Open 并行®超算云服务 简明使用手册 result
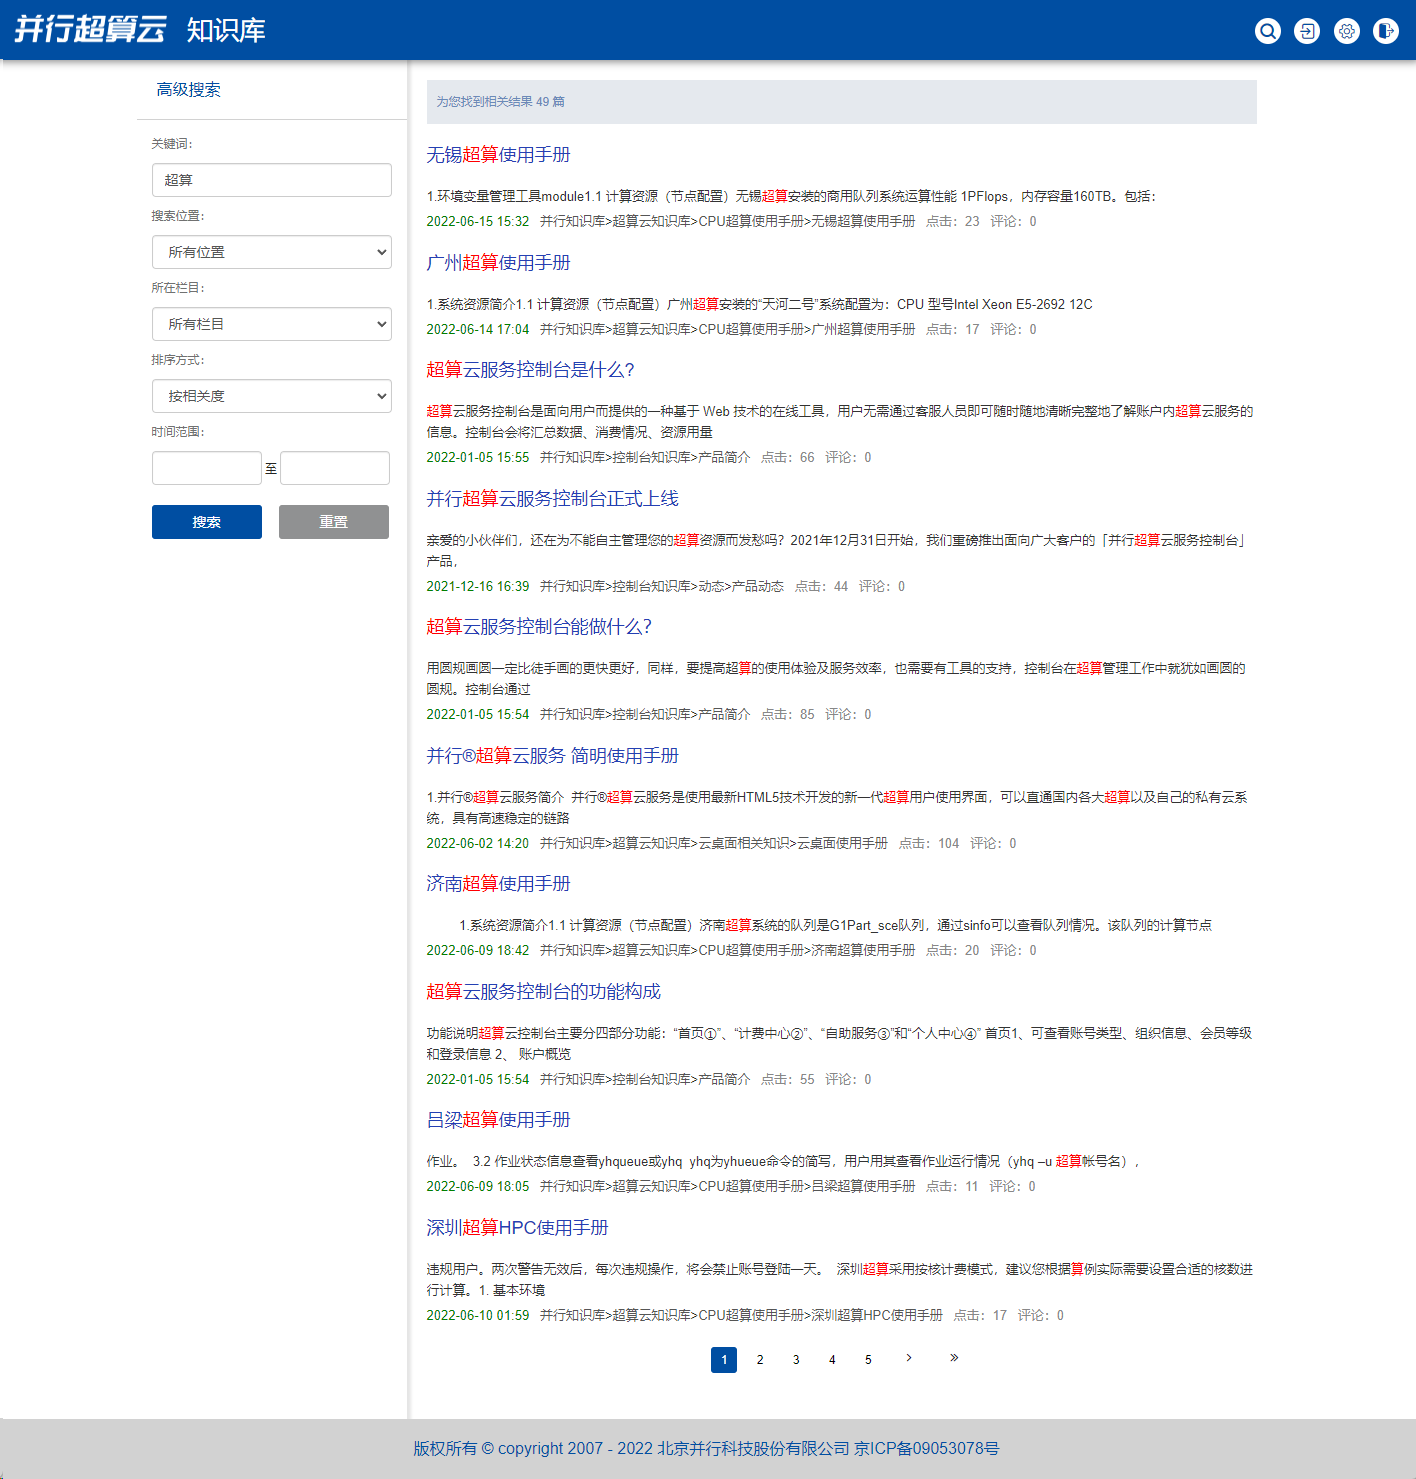This screenshot has height=1479, width=1416. pyautogui.click(x=552, y=756)
